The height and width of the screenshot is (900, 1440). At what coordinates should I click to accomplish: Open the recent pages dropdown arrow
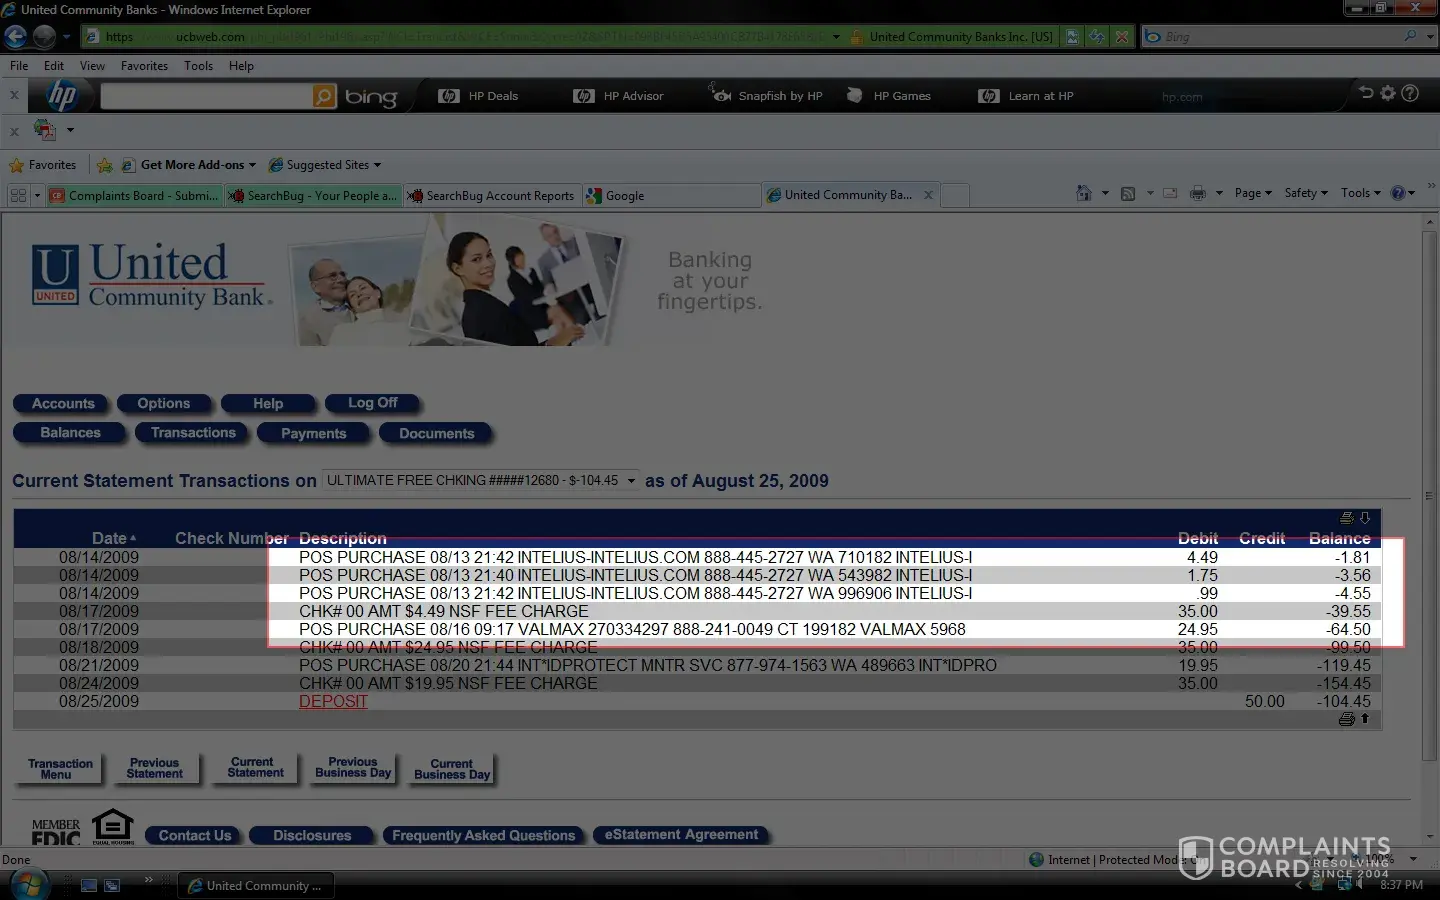tap(67, 37)
